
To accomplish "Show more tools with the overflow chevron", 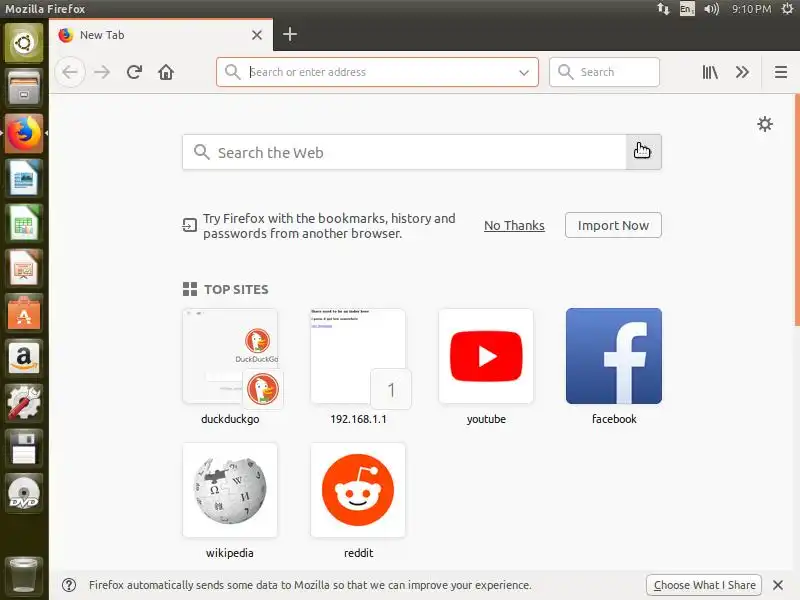I will pyautogui.click(x=742, y=72).
